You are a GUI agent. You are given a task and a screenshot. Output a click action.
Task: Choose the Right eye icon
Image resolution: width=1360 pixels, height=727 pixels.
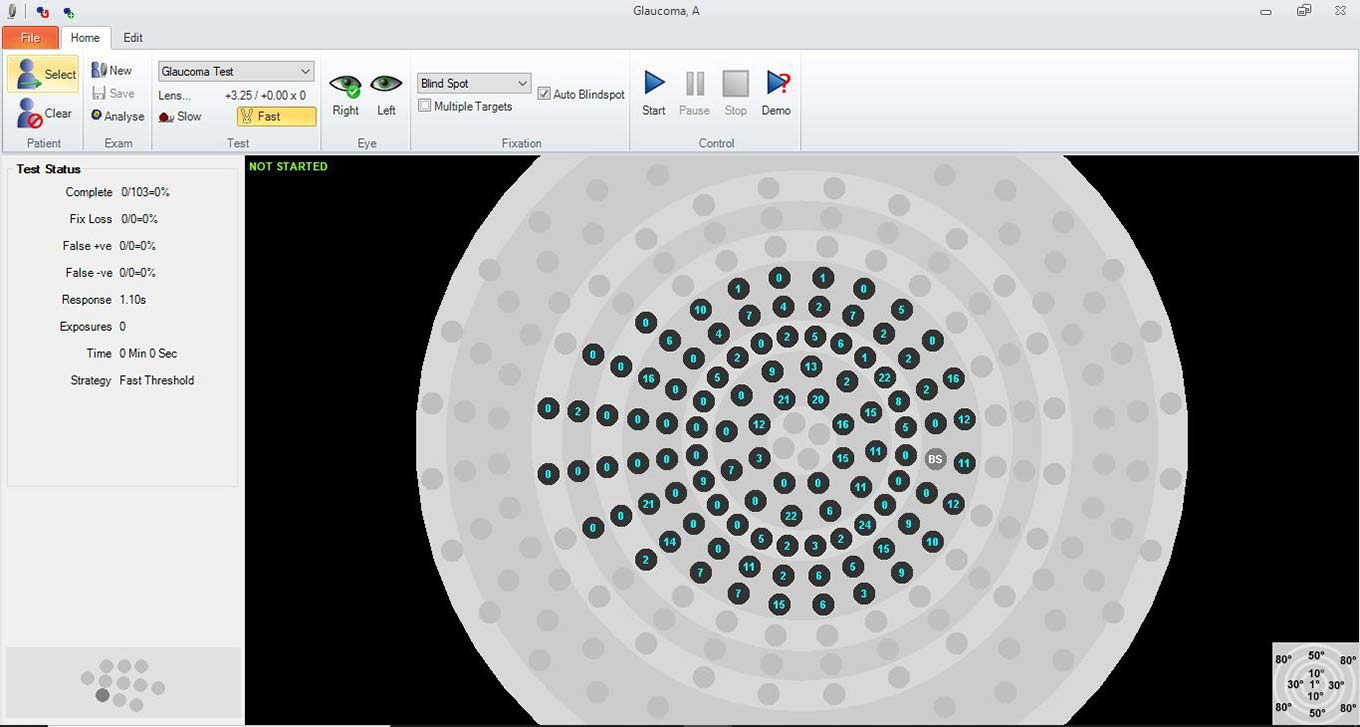tap(345, 87)
